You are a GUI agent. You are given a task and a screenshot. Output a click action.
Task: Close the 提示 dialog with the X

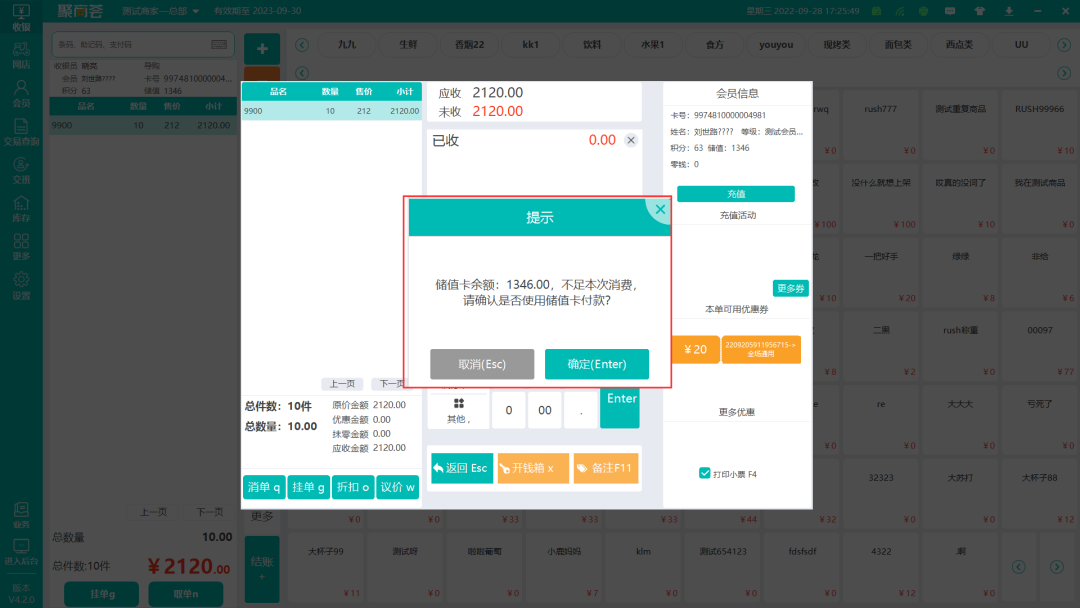[x=660, y=210]
